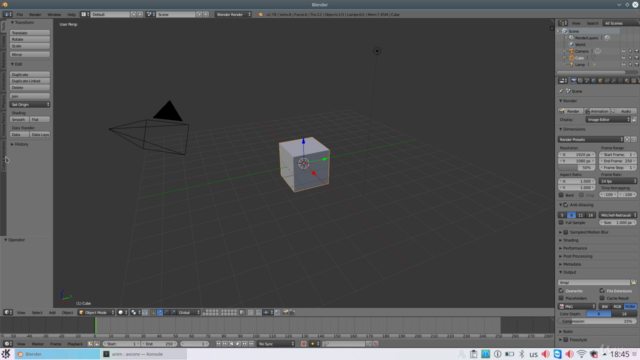The width and height of the screenshot is (640, 360).
Task: Toggle Cube renderability camera icon in outliner
Action: pos(636,58)
